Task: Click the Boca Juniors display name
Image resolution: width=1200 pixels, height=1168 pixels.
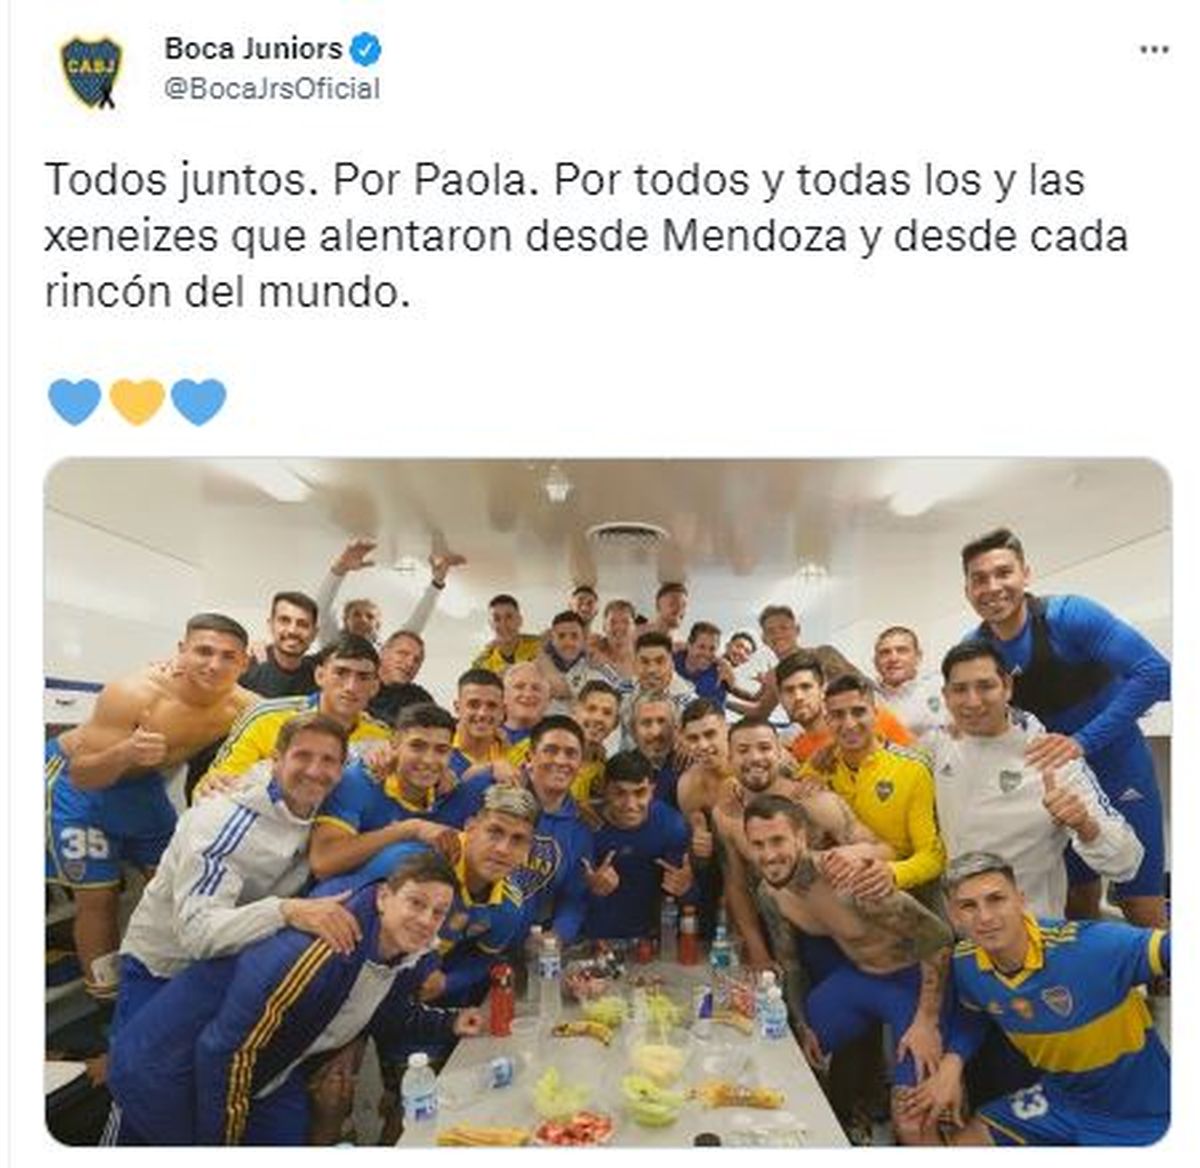Action: tap(253, 47)
